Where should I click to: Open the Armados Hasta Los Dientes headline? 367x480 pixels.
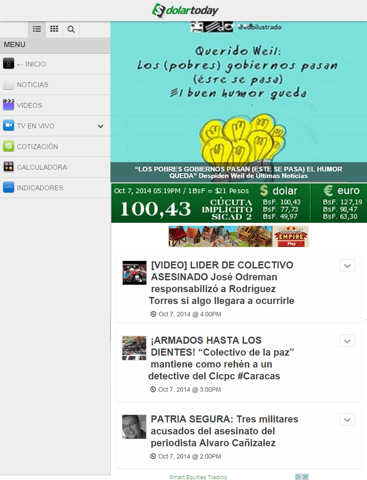coord(222,358)
